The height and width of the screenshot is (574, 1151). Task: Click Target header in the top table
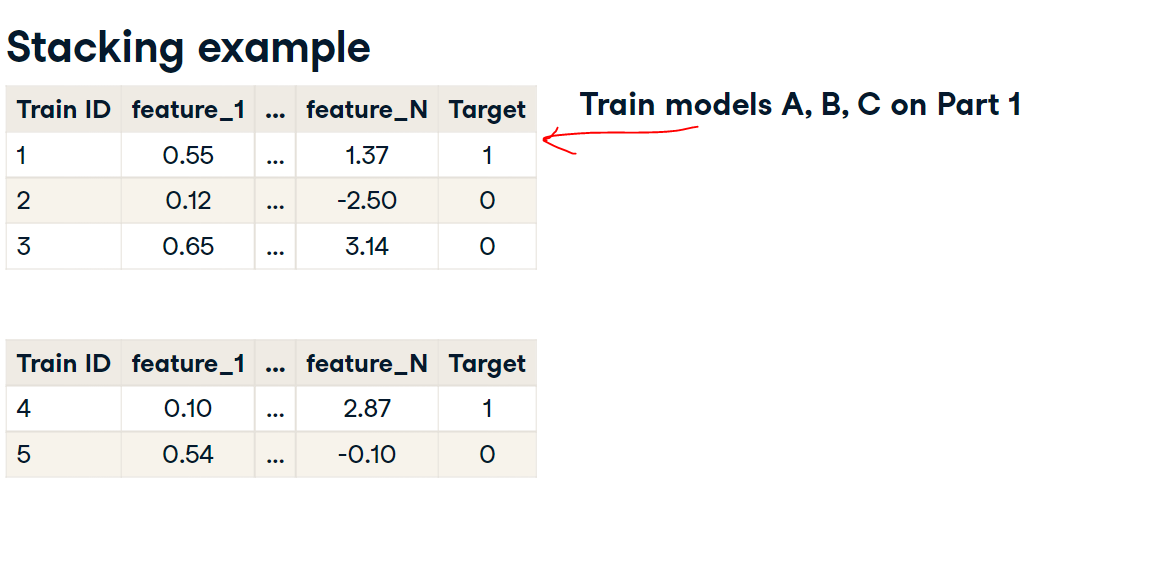click(x=487, y=109)
